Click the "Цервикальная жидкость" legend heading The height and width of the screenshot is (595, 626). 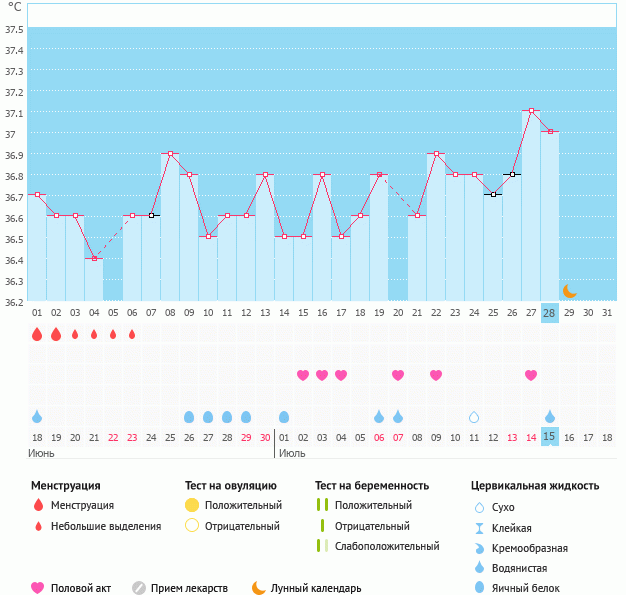(535, 486)
